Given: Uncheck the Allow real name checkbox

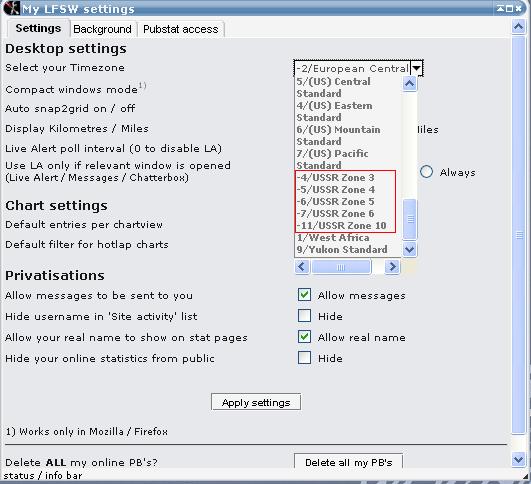Looking at the screenshot, I should [x=304, y=337].
